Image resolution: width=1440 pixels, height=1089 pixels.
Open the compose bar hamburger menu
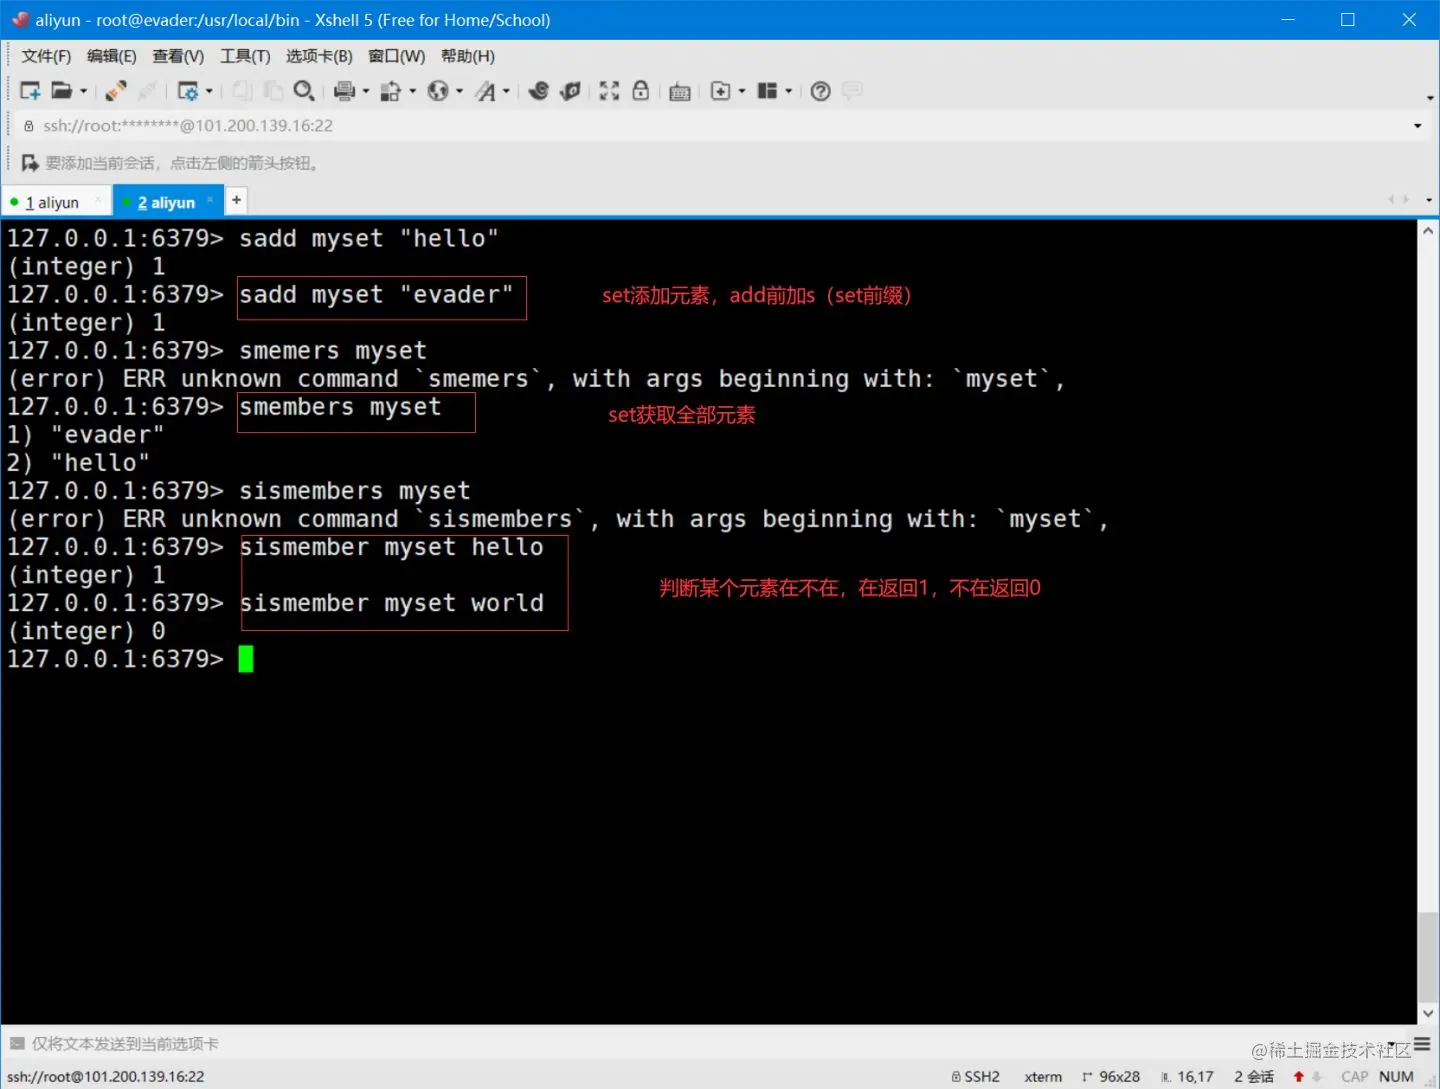(1422, 1044)
